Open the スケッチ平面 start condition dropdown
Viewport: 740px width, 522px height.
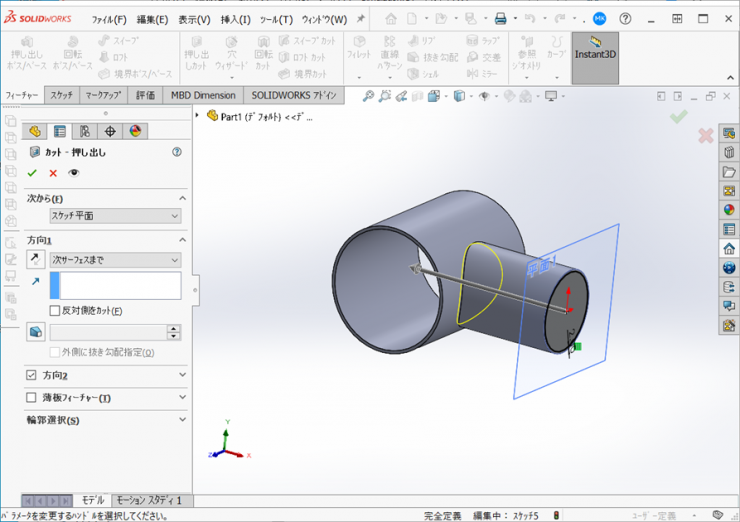tap(115, 216)
